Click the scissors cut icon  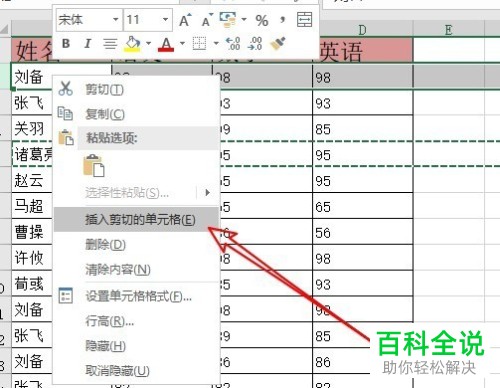point(65,89)
